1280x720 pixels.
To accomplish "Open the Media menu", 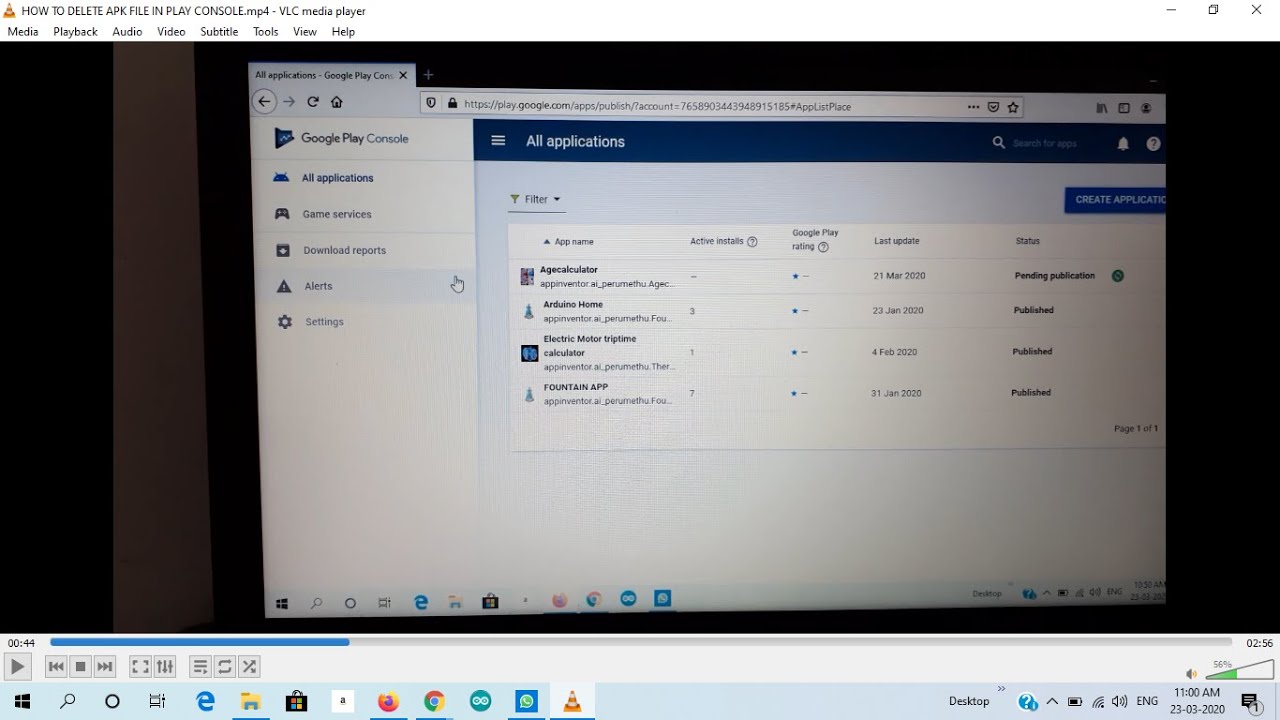I will [x=23, y=32].
